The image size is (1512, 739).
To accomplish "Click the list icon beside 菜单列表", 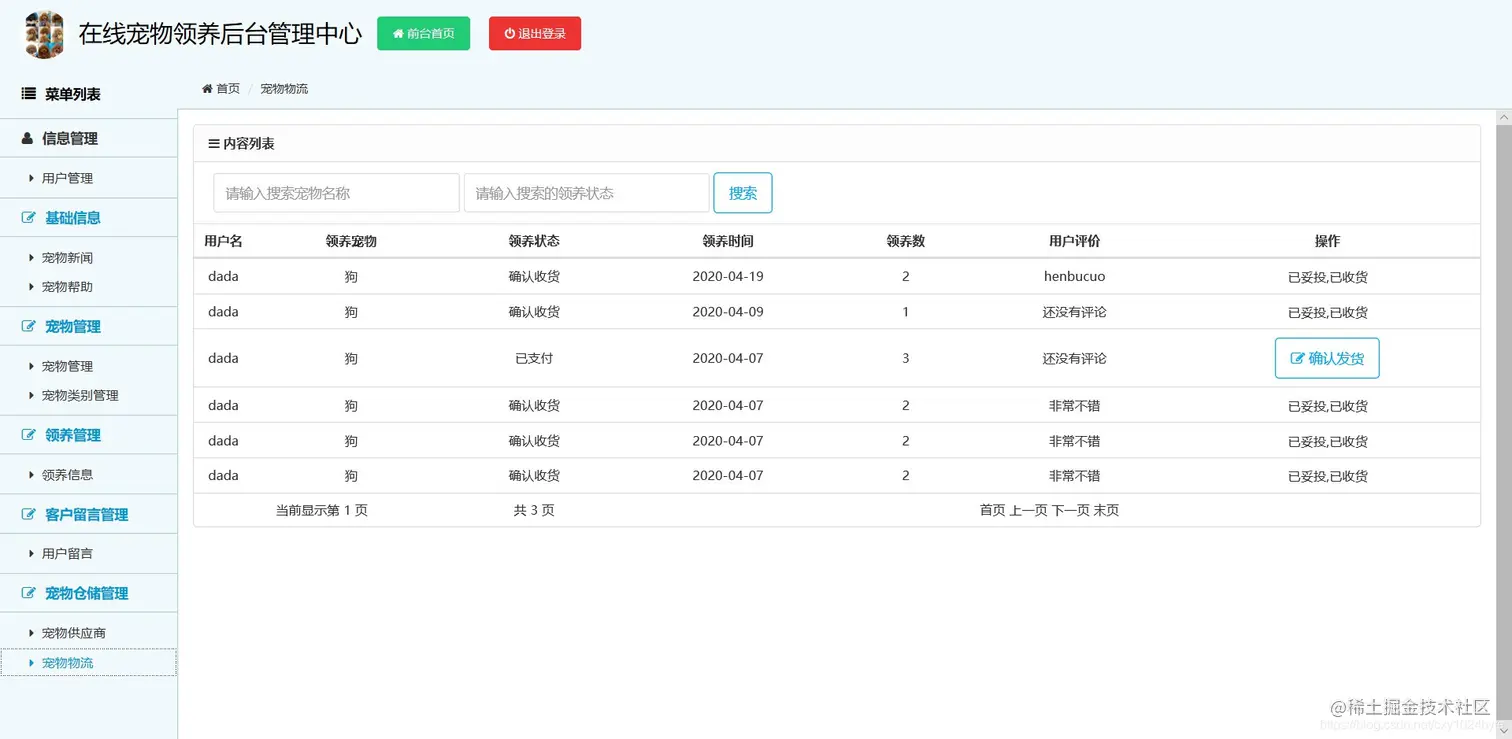I will (x=29, y=94).
